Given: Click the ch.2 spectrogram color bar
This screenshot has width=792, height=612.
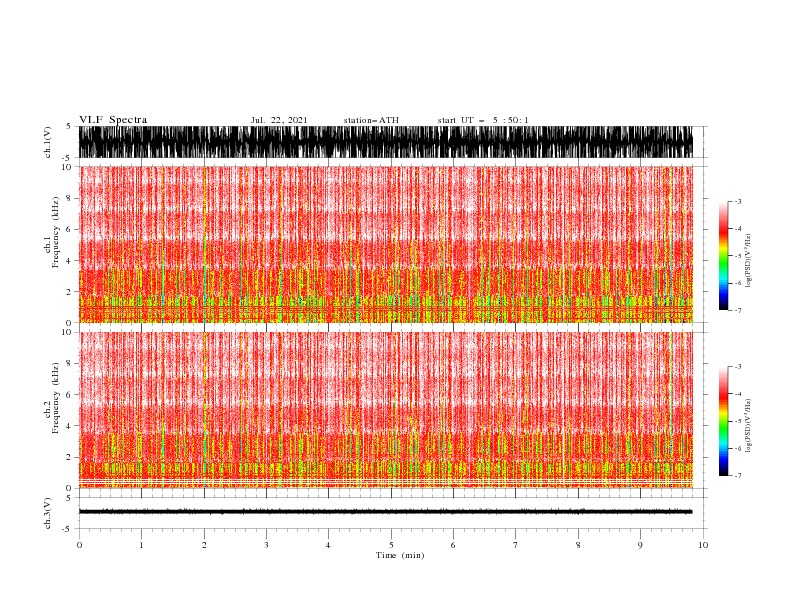Looking at the screenshot, I should point(723,421).
